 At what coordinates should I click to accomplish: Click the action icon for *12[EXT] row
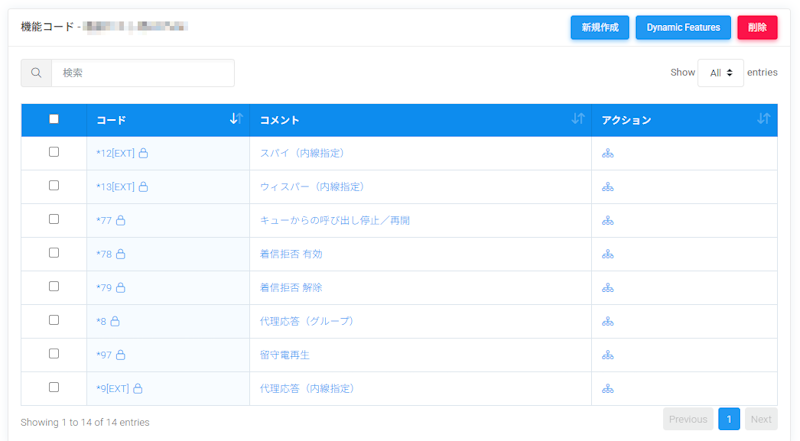click(607, 153)
